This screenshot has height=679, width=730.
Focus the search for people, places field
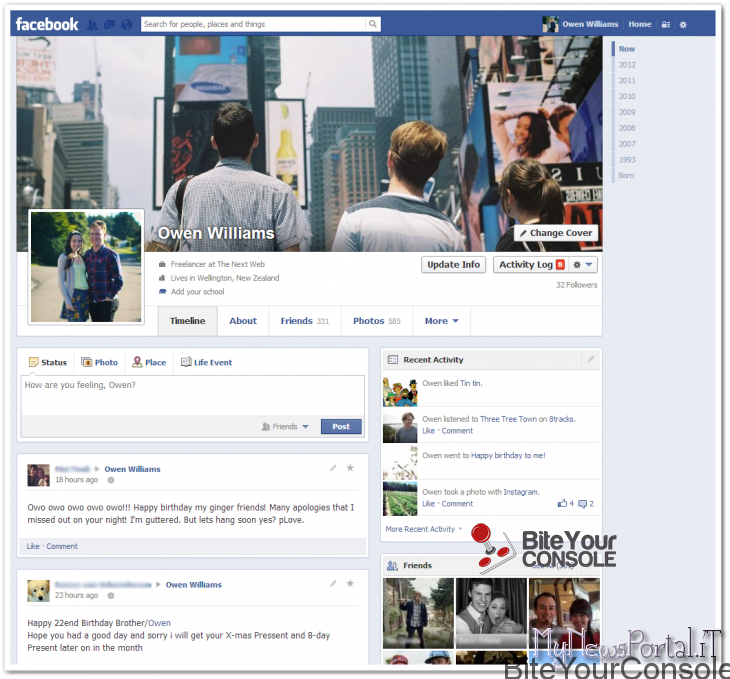pyautogui.click(x=254, y=24)
